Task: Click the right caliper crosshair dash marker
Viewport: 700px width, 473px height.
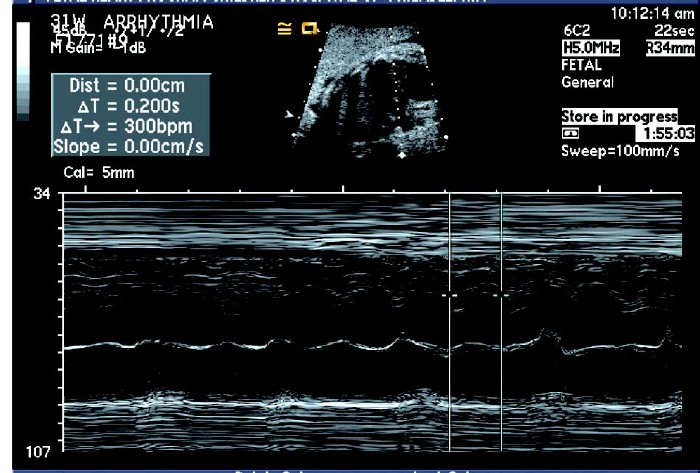Action: pos(501,295)
